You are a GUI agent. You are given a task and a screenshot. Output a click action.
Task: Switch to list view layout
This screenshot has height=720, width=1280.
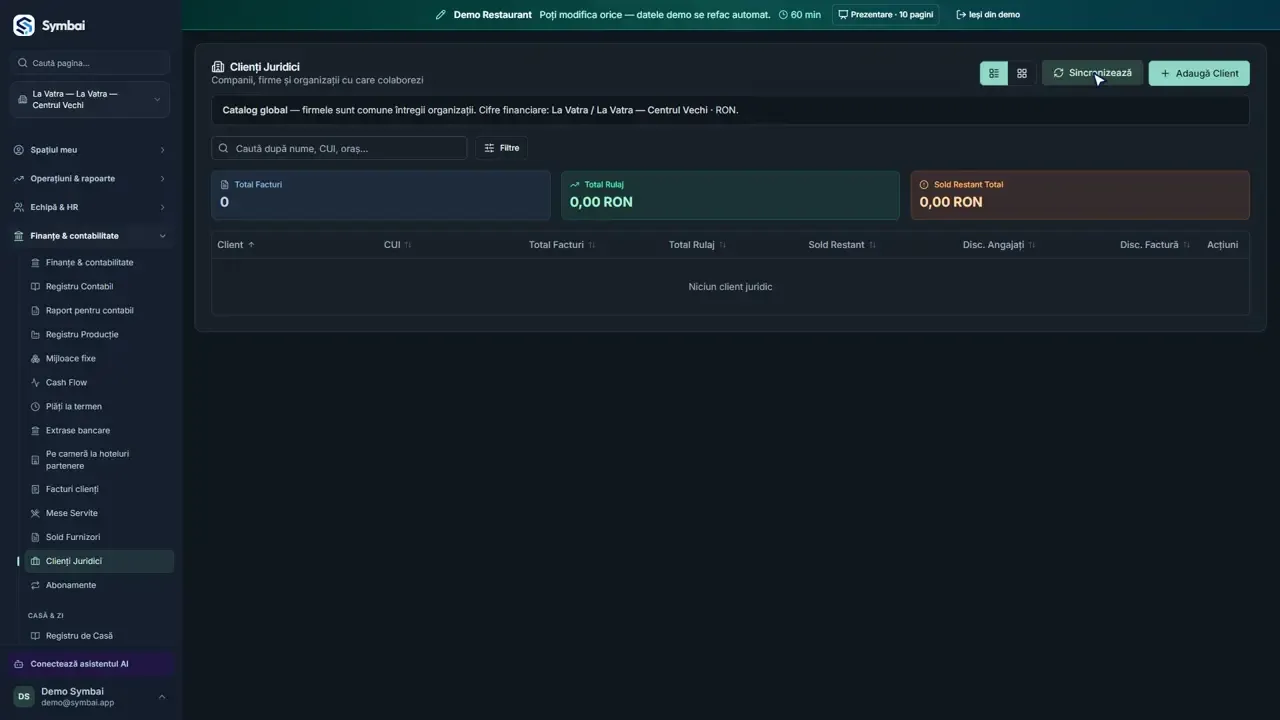click(x=994, y=73)
